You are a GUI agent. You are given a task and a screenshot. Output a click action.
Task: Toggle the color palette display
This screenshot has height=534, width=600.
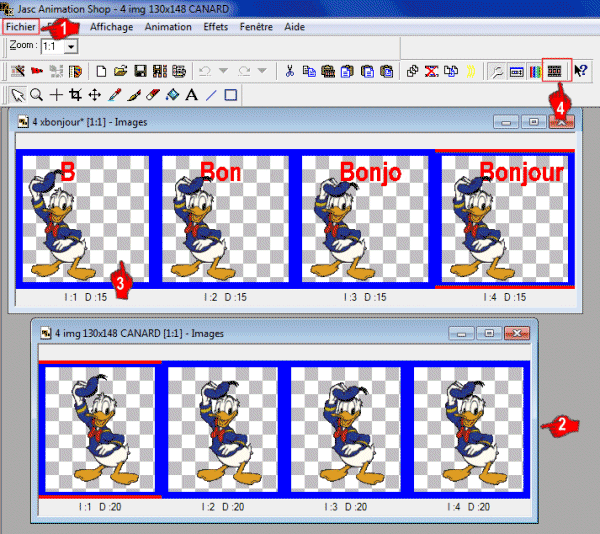coord(535,71)
